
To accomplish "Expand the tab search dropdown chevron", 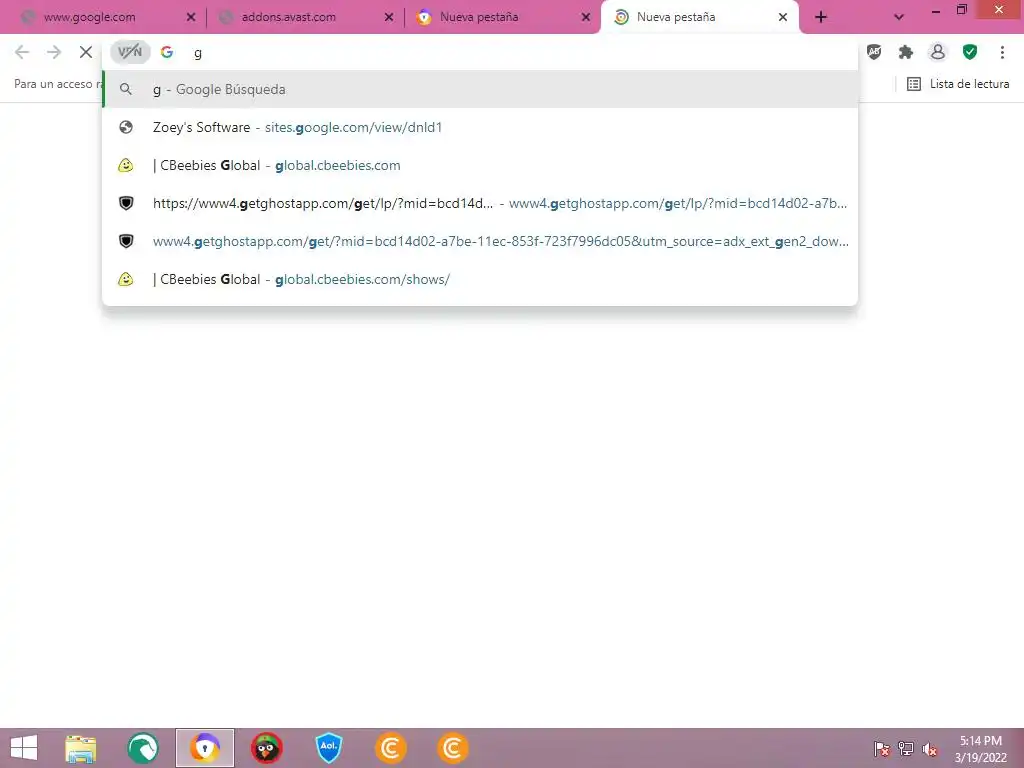I will [x=899, y=18].
